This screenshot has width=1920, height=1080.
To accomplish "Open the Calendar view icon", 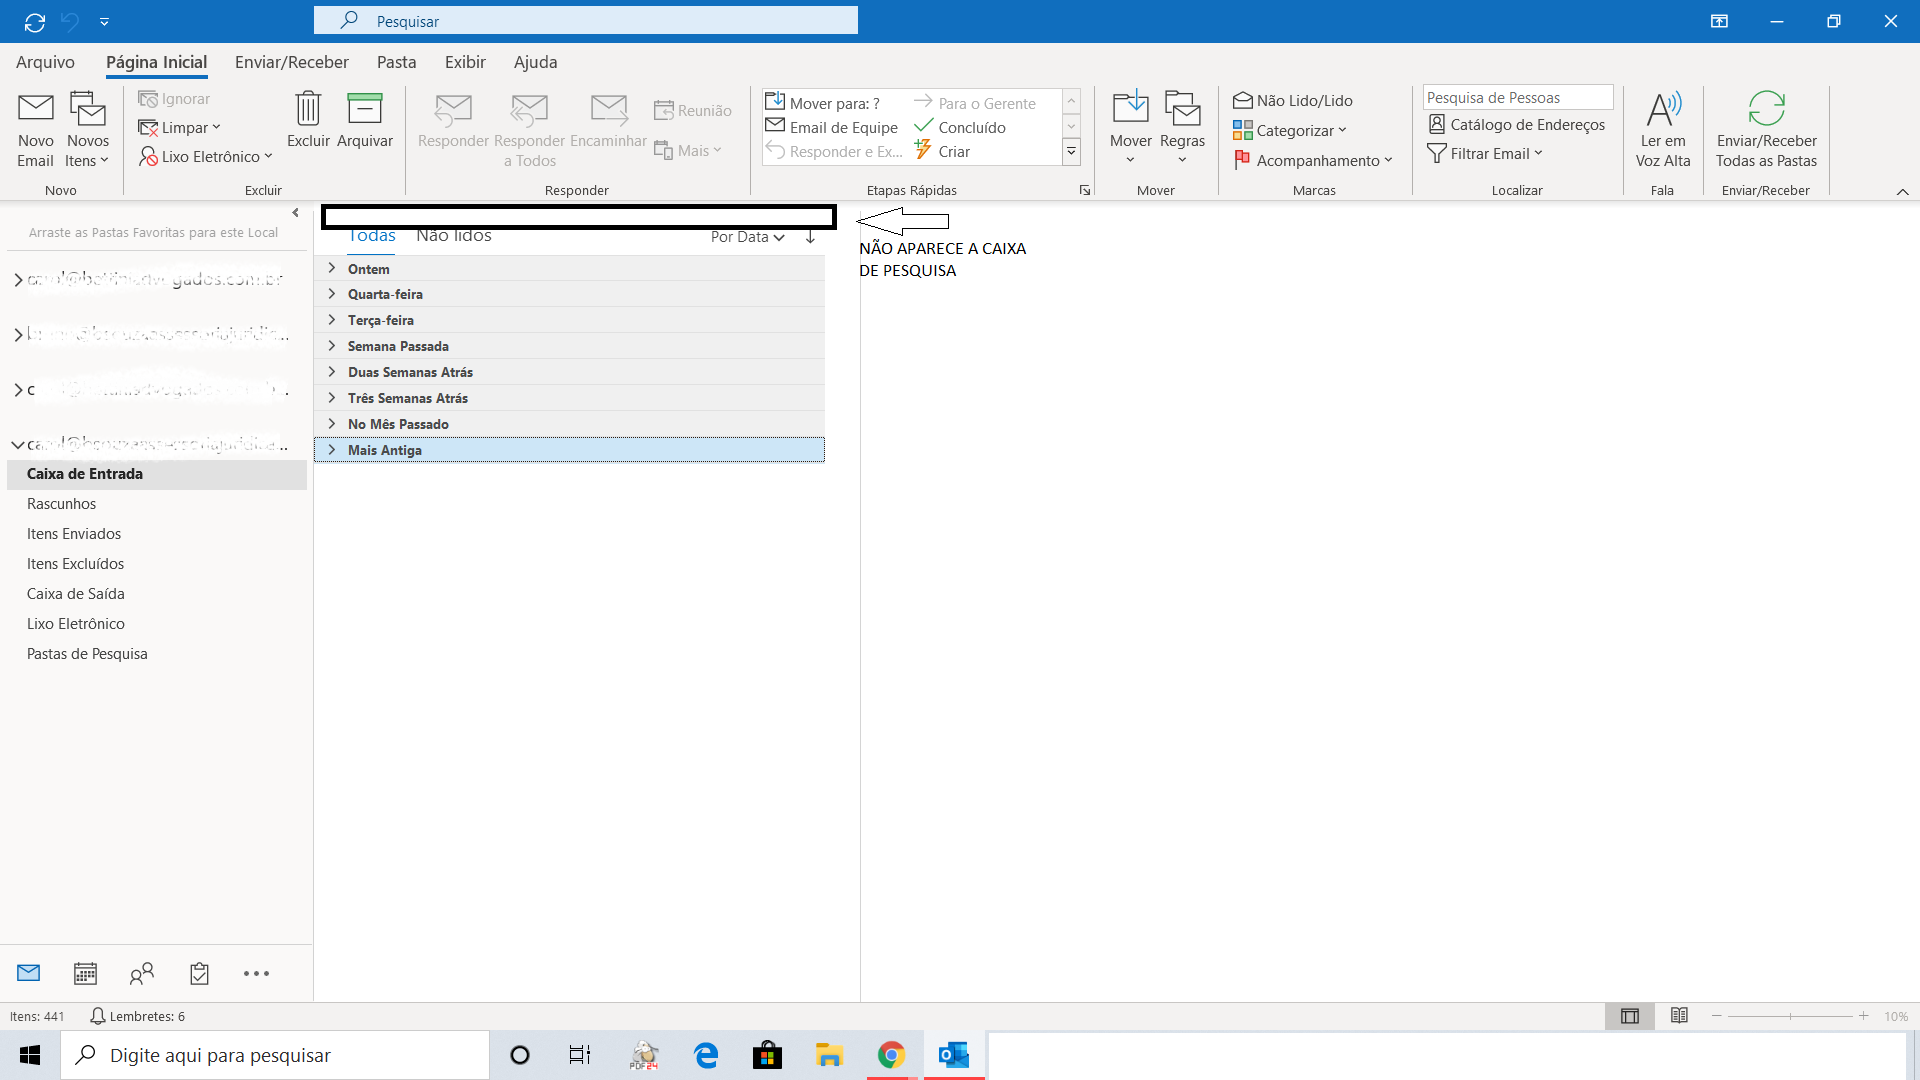I will 85,973.
